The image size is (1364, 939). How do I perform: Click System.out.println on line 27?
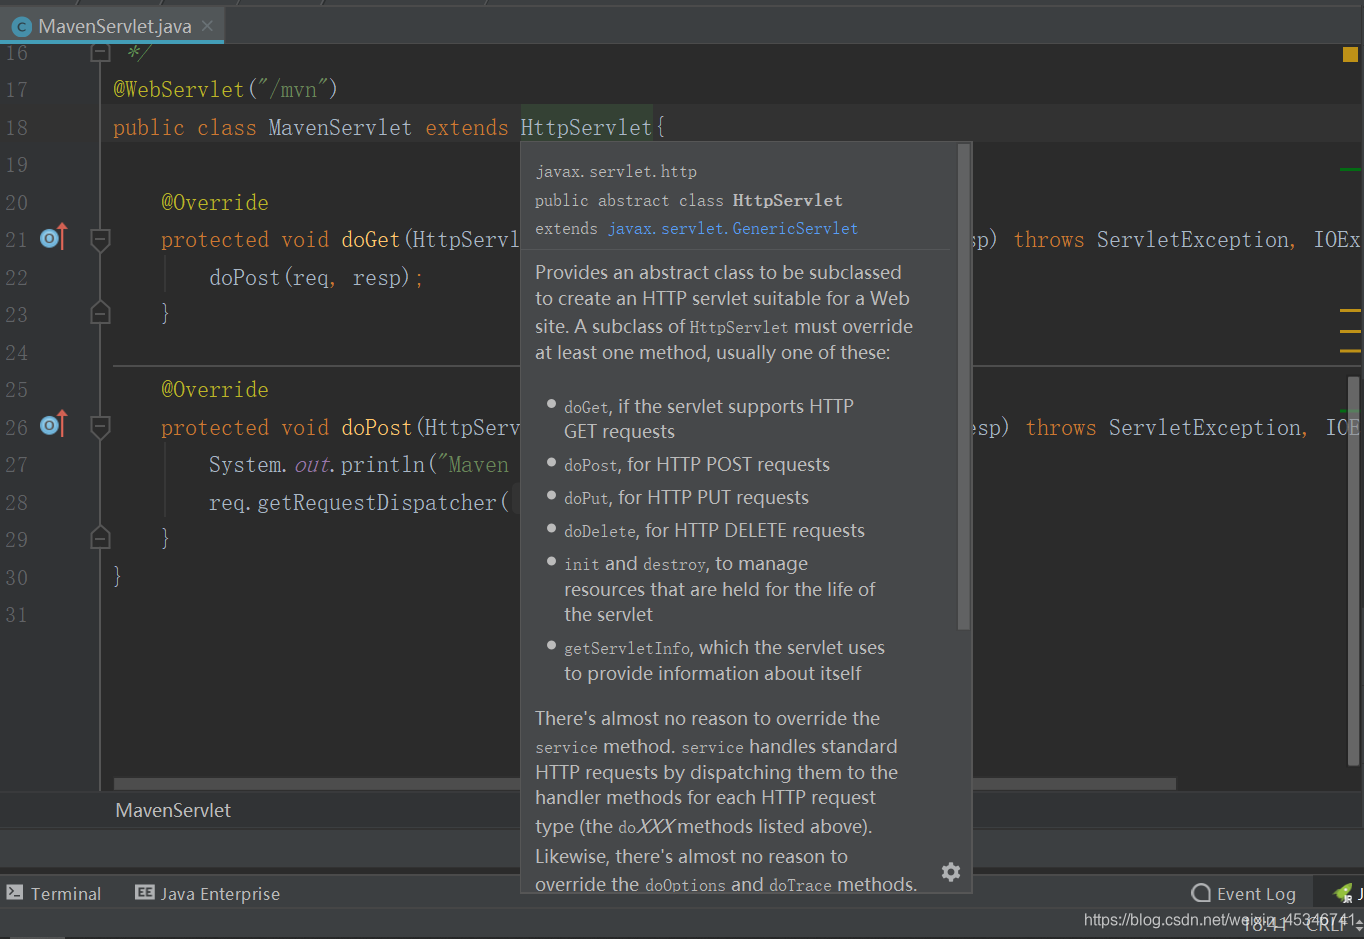(x=317, y=465)
